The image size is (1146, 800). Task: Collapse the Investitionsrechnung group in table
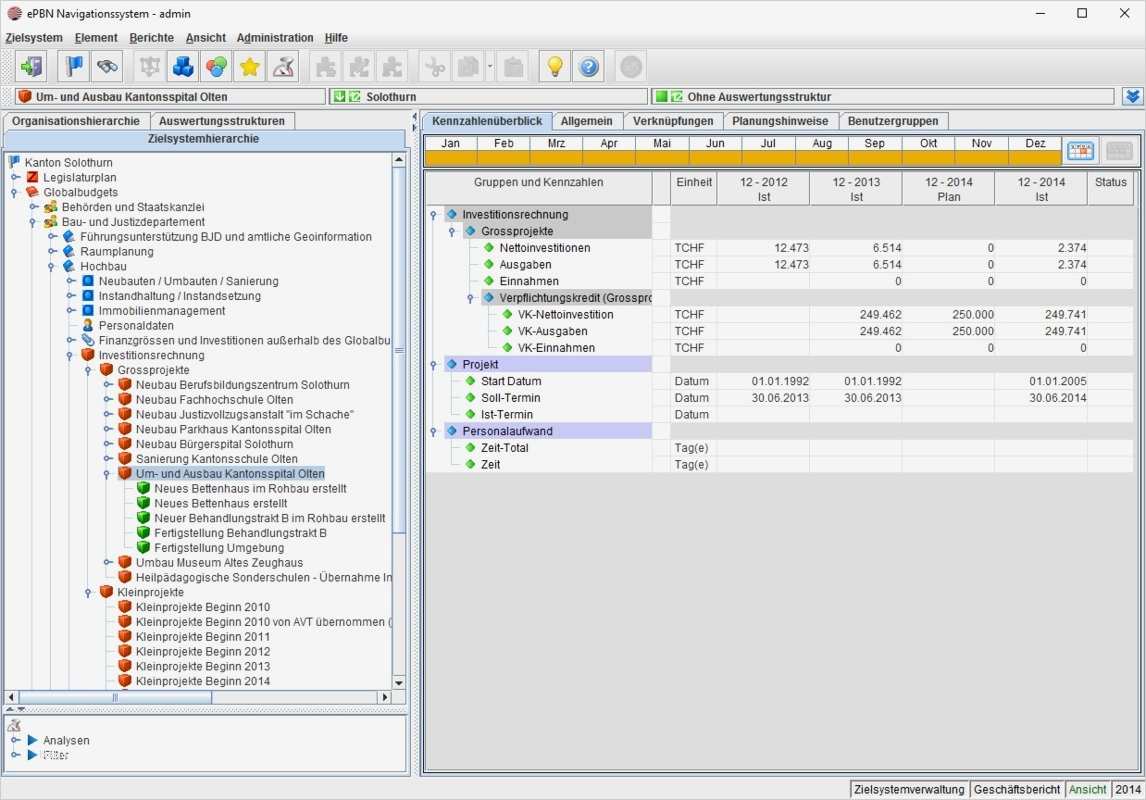point(433,215)
